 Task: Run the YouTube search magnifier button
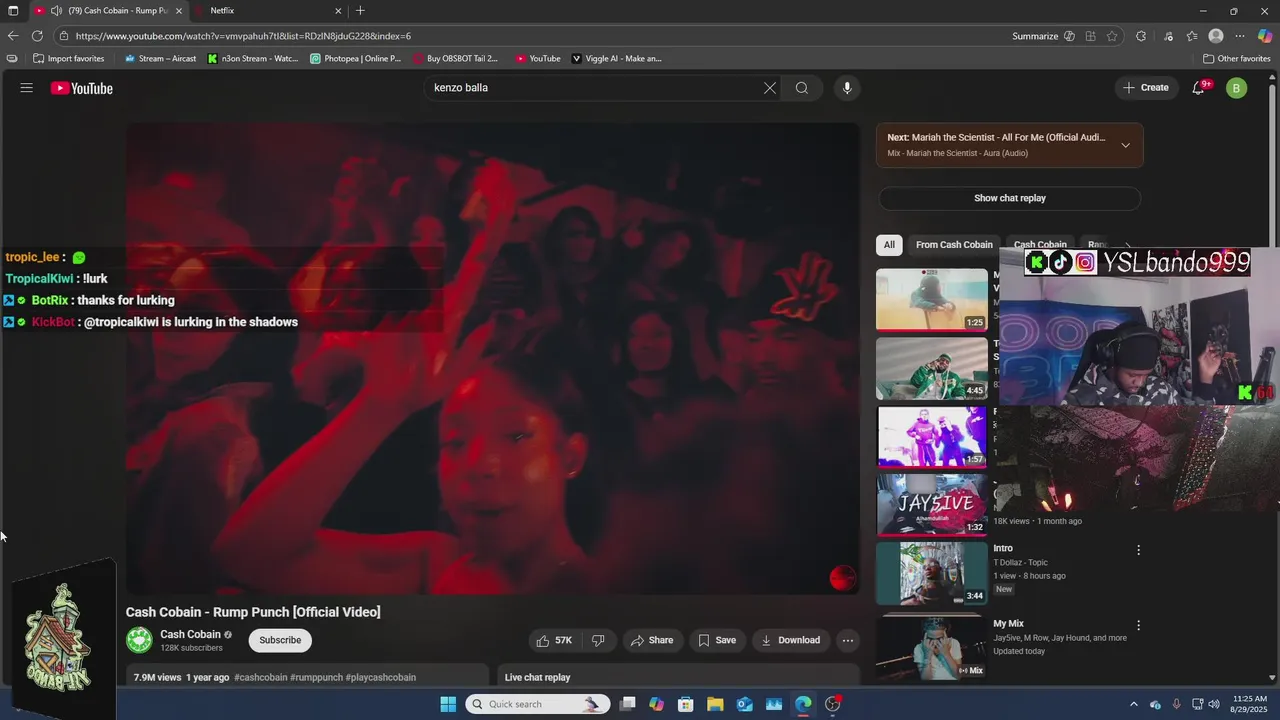(802, 88)
